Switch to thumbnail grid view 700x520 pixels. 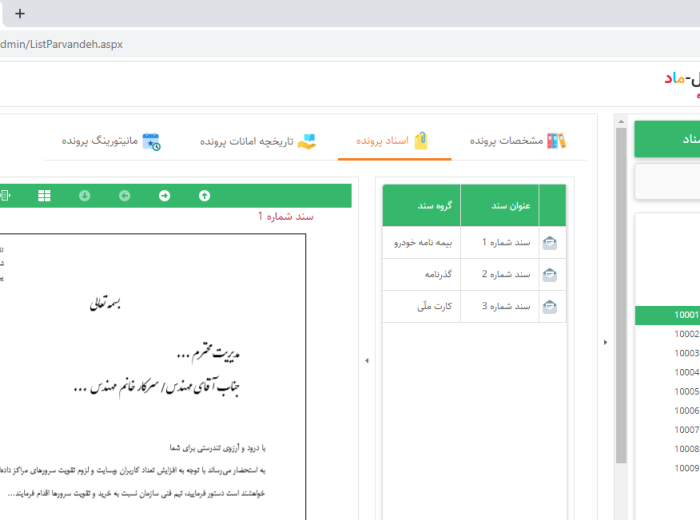coord(44,196)
